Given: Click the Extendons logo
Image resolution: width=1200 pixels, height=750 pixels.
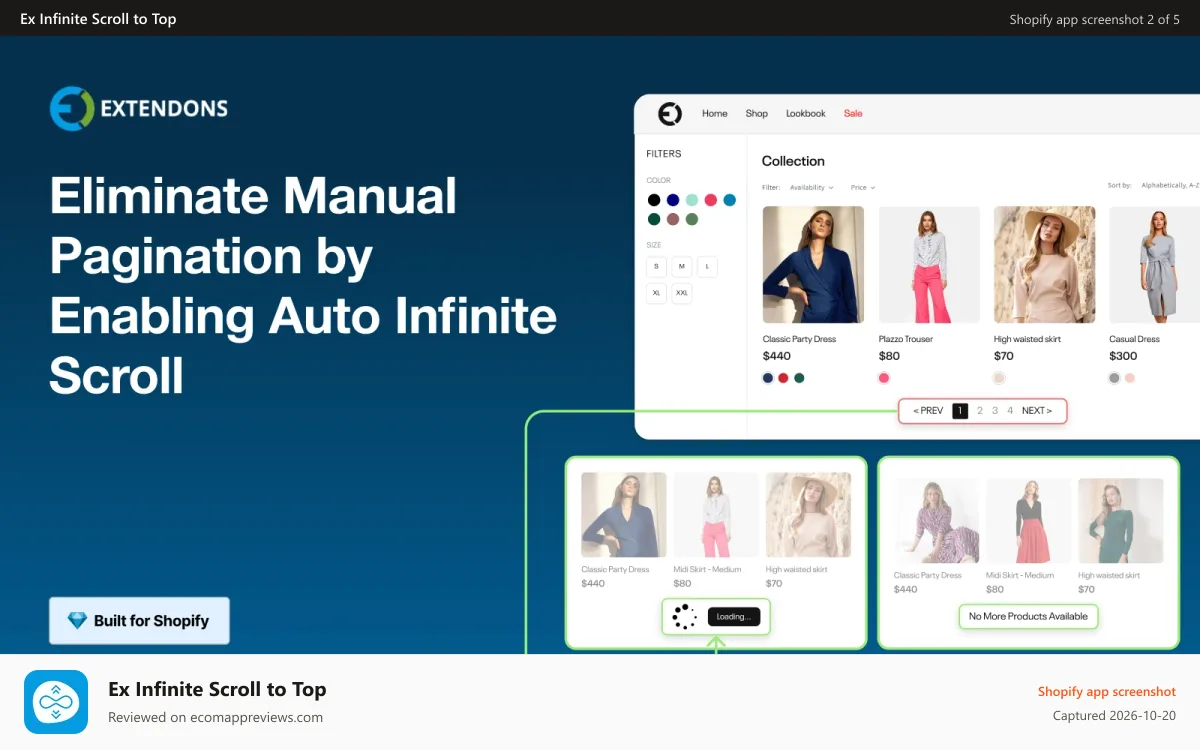Looking at the screenshot, I should click(x=139, y=109).
